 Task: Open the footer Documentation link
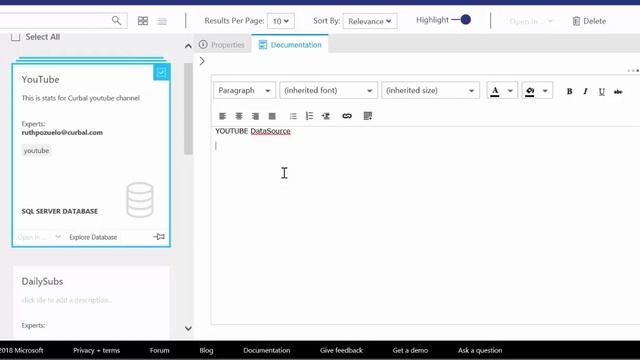(x=267, y=350)
